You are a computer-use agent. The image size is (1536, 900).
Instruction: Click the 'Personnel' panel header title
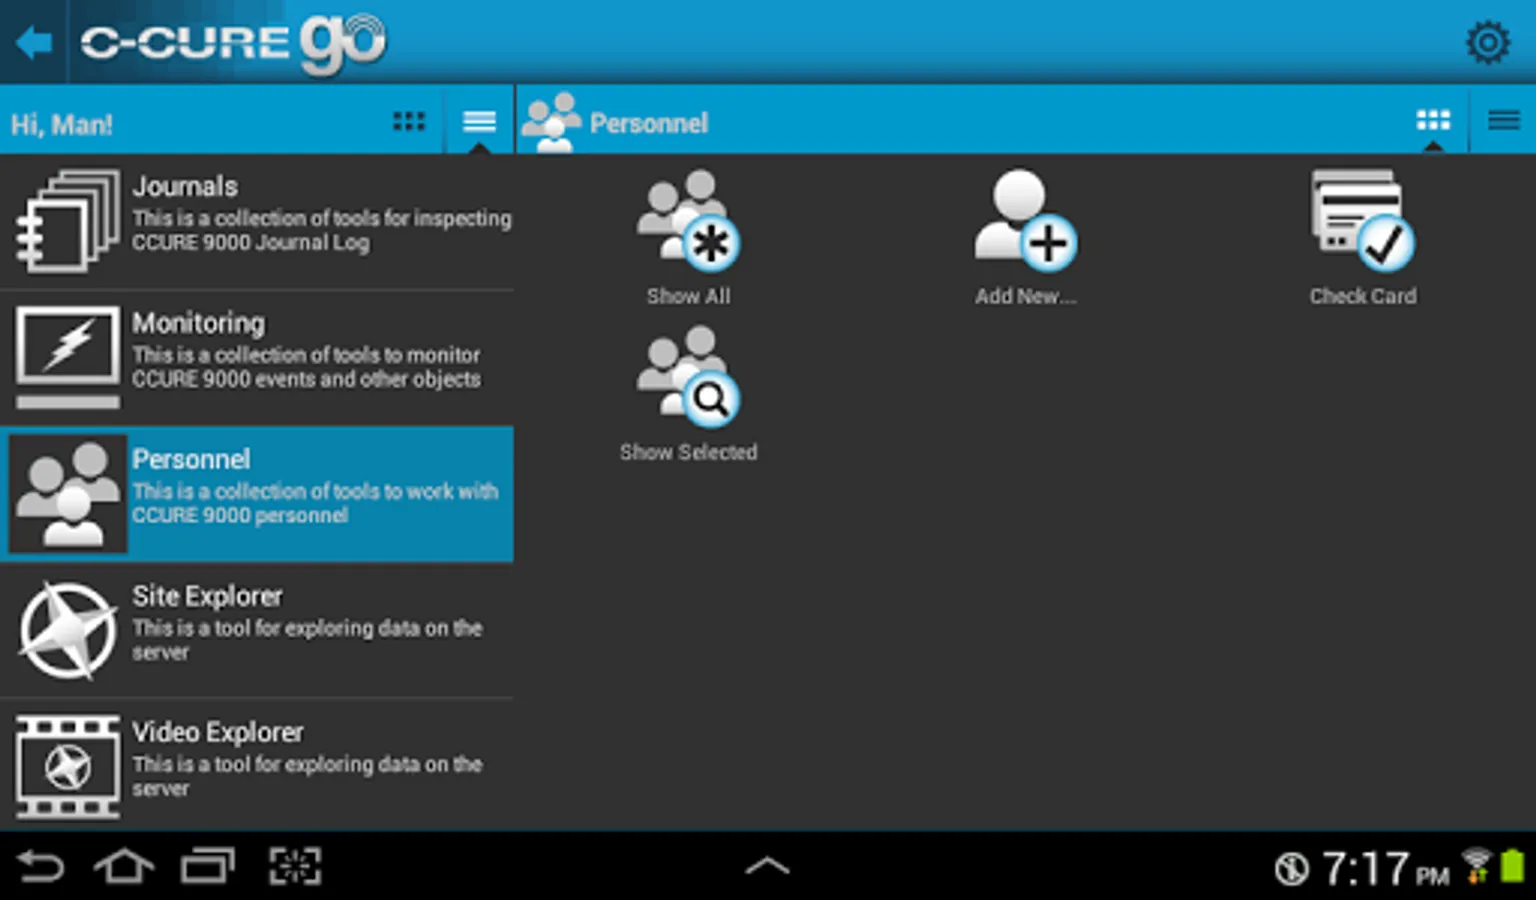click(649, 123)
